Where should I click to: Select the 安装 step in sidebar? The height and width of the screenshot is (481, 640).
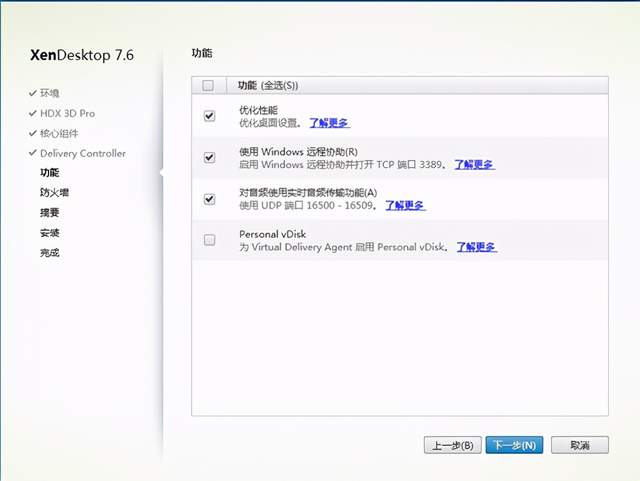[49, 233]
